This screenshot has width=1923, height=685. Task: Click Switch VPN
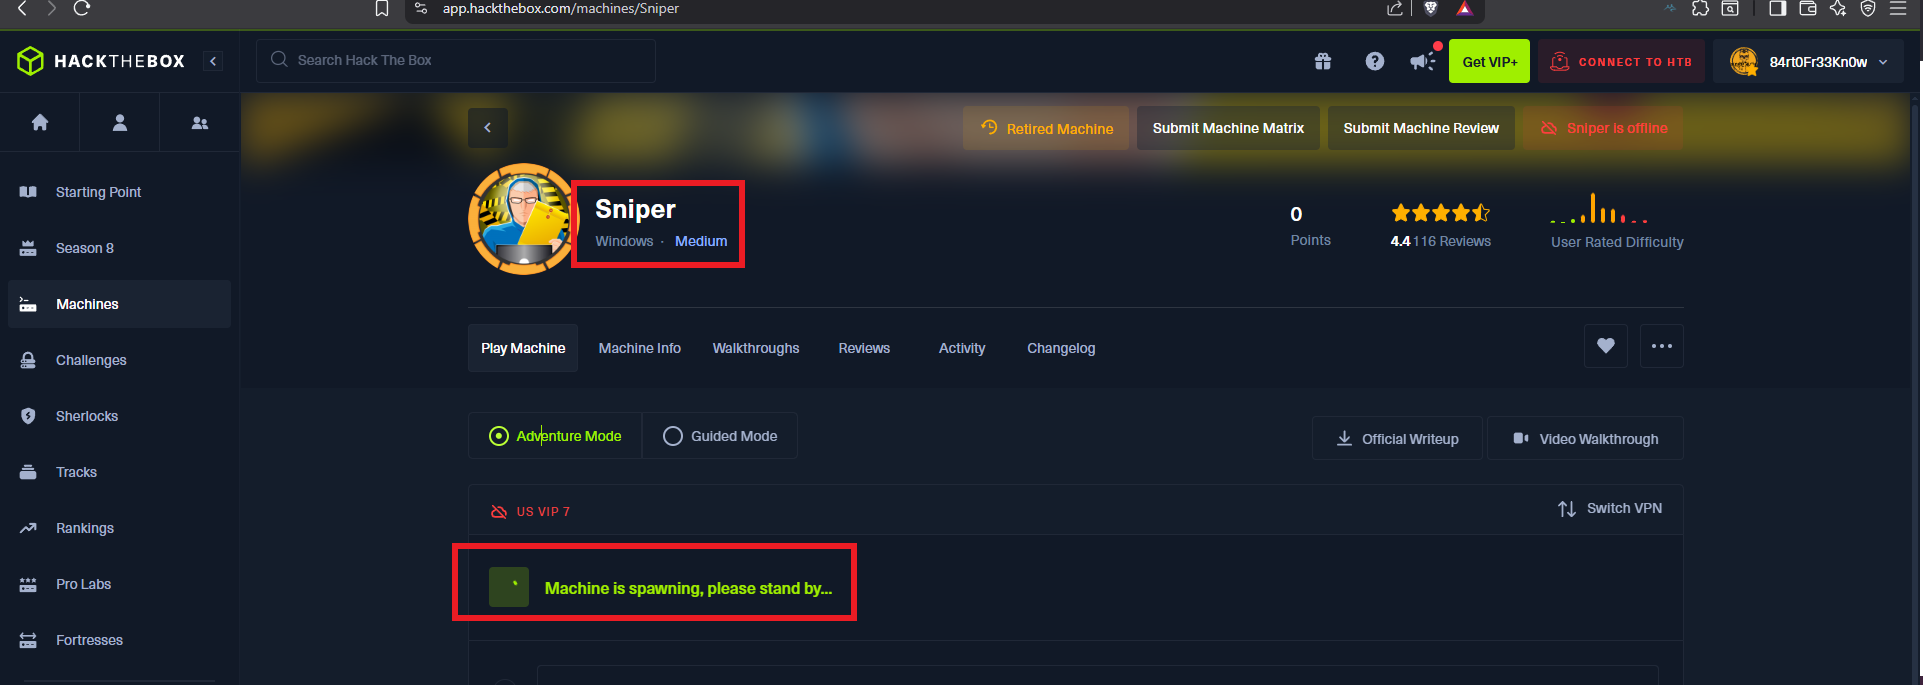coord(1610,508)
